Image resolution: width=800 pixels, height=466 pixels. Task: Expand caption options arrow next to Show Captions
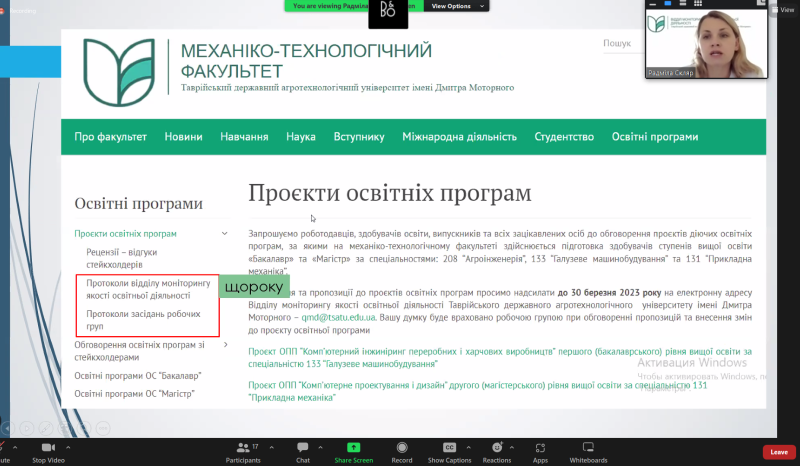pyautogui.click(x=468, y=448)
